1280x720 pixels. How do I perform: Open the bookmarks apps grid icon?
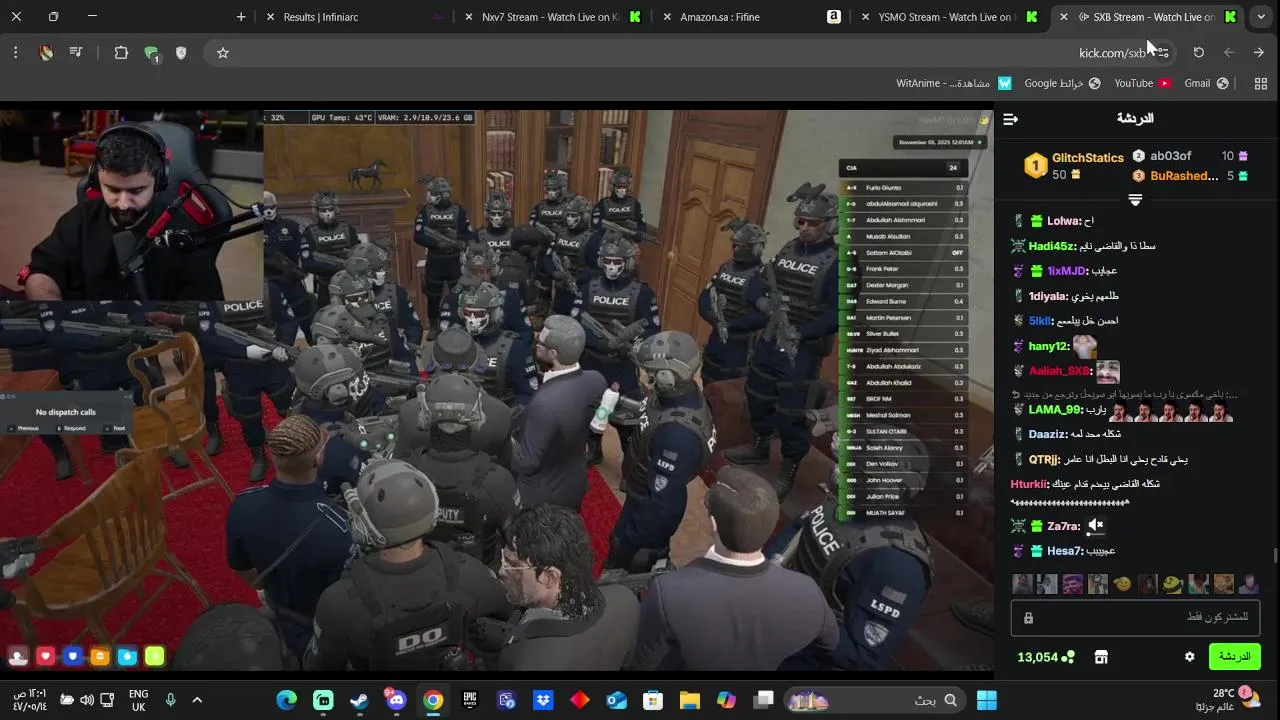(x=1260, y=84)
